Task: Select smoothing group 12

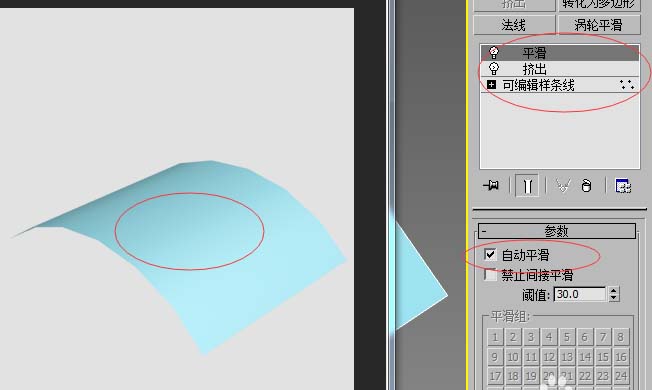Action: [x=549, y=356]
